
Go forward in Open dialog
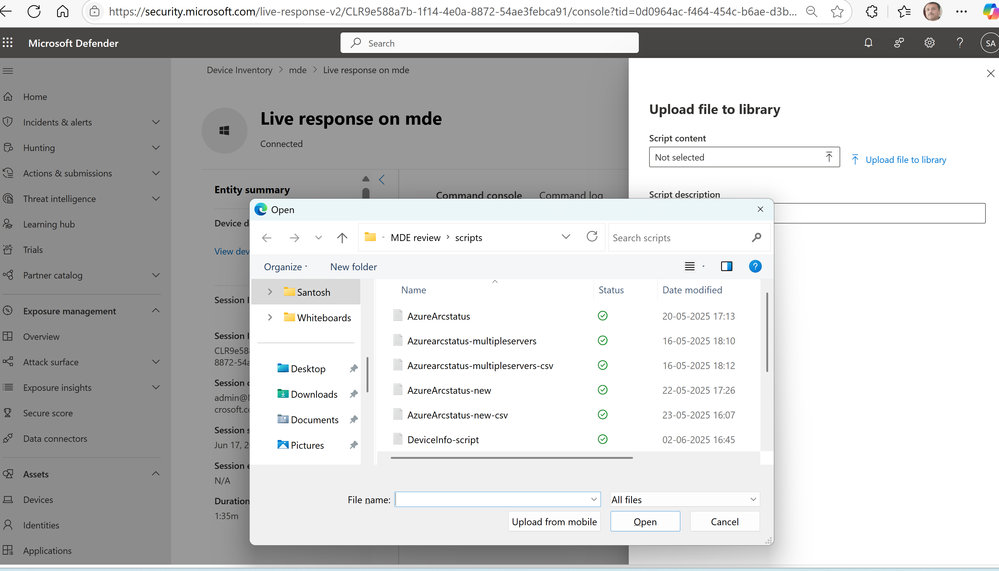(294, 238)
